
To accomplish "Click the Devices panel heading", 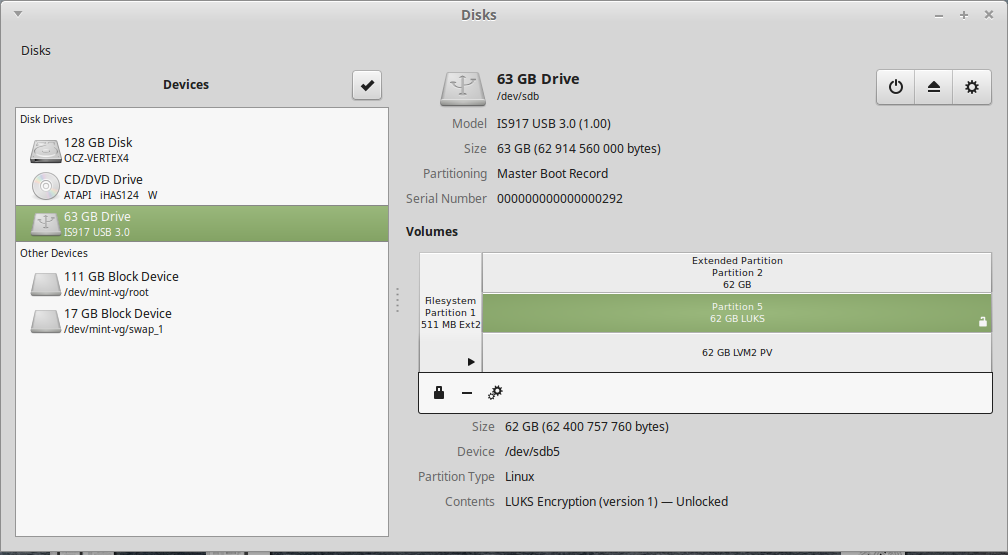I will 186,85.
